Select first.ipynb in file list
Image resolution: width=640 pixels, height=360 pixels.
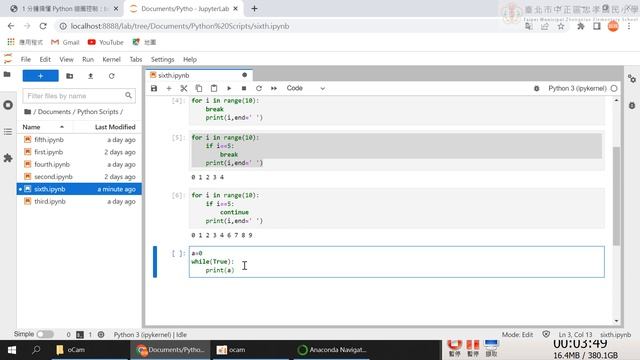click(x=79, y=152)
